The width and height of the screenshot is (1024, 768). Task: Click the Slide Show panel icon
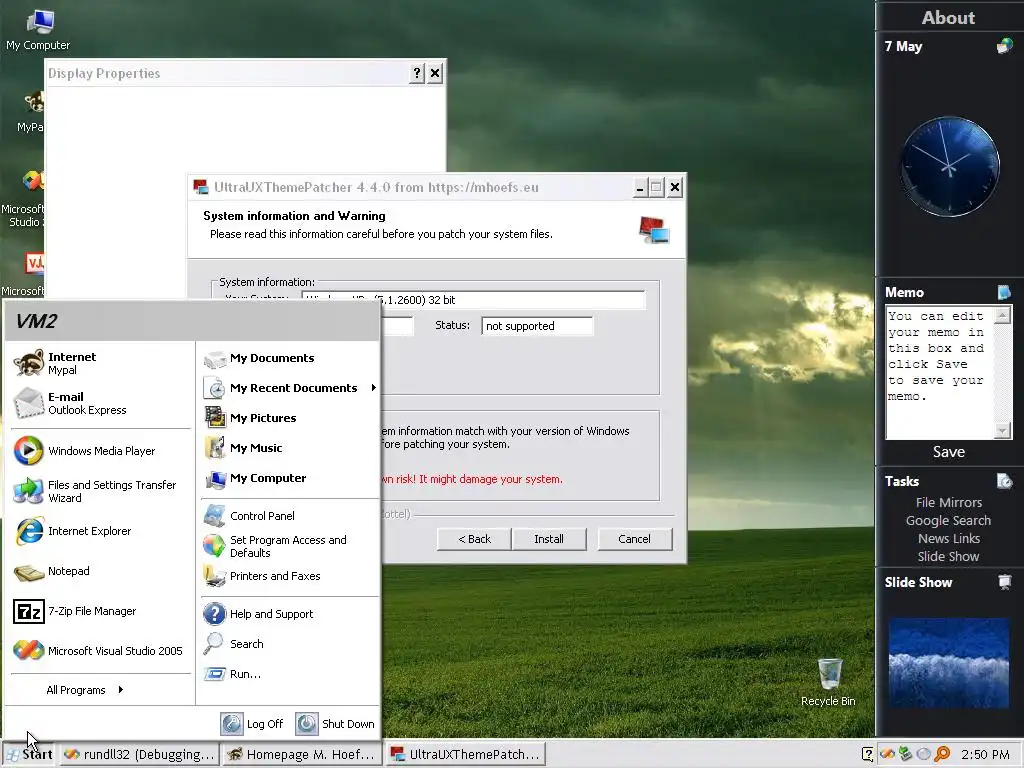pyautogui.click(x=1004, y=582)
